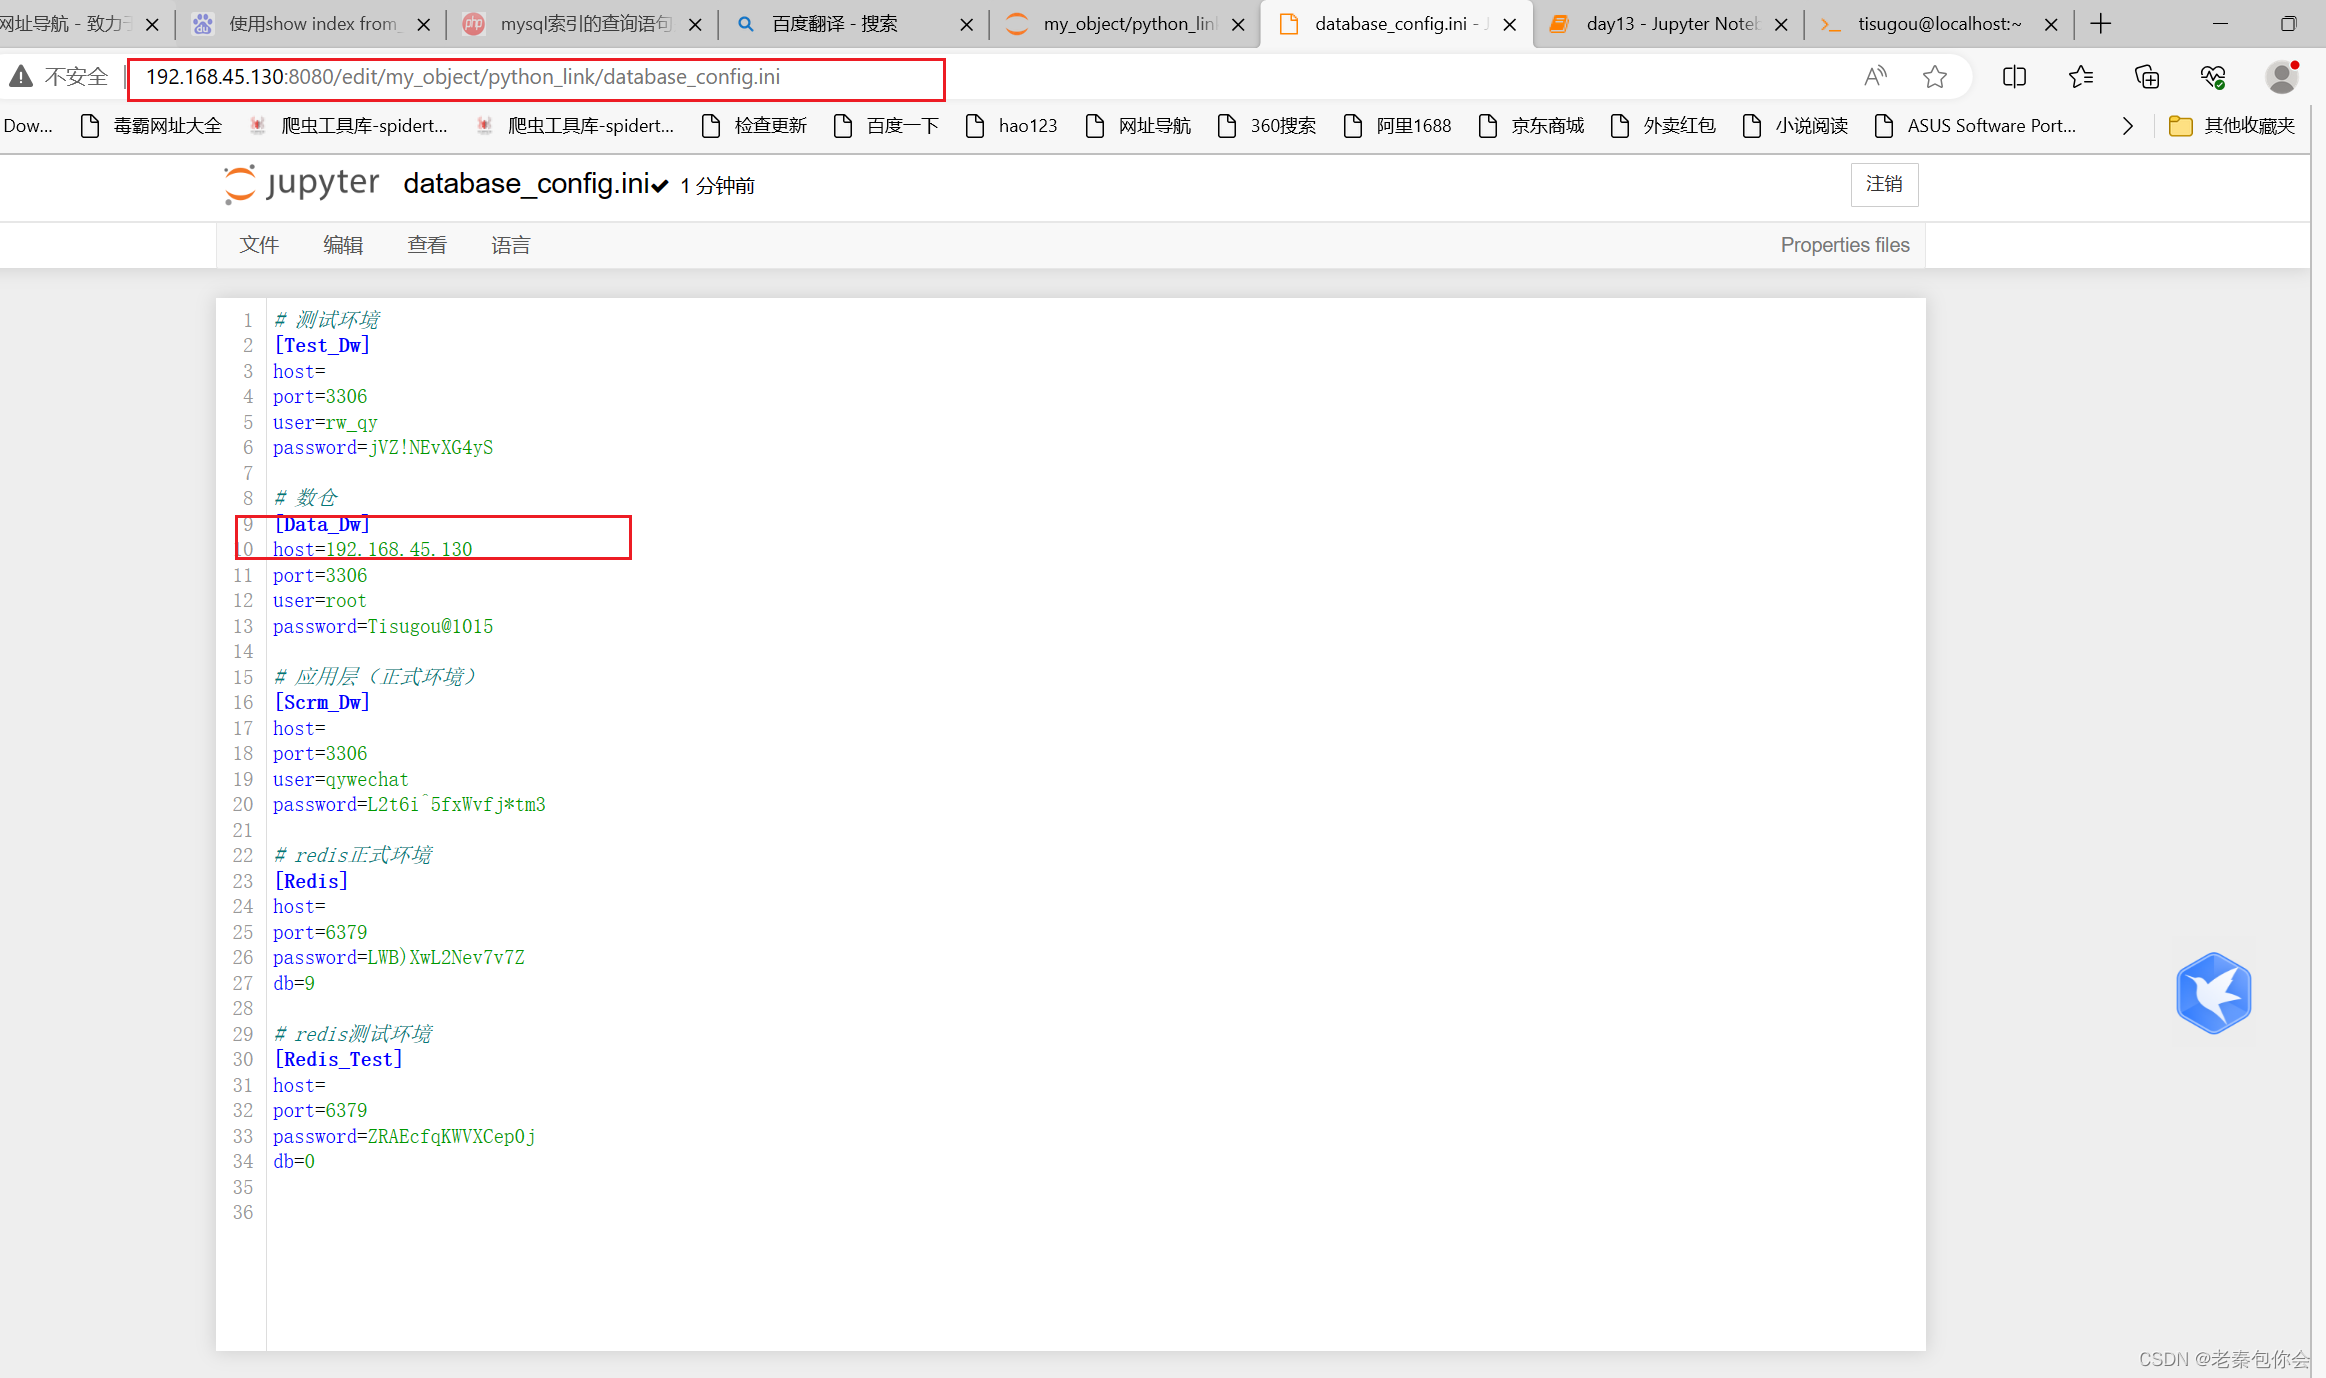Click the db=9 line
2326x1378 pixels.
click(294, 984)
